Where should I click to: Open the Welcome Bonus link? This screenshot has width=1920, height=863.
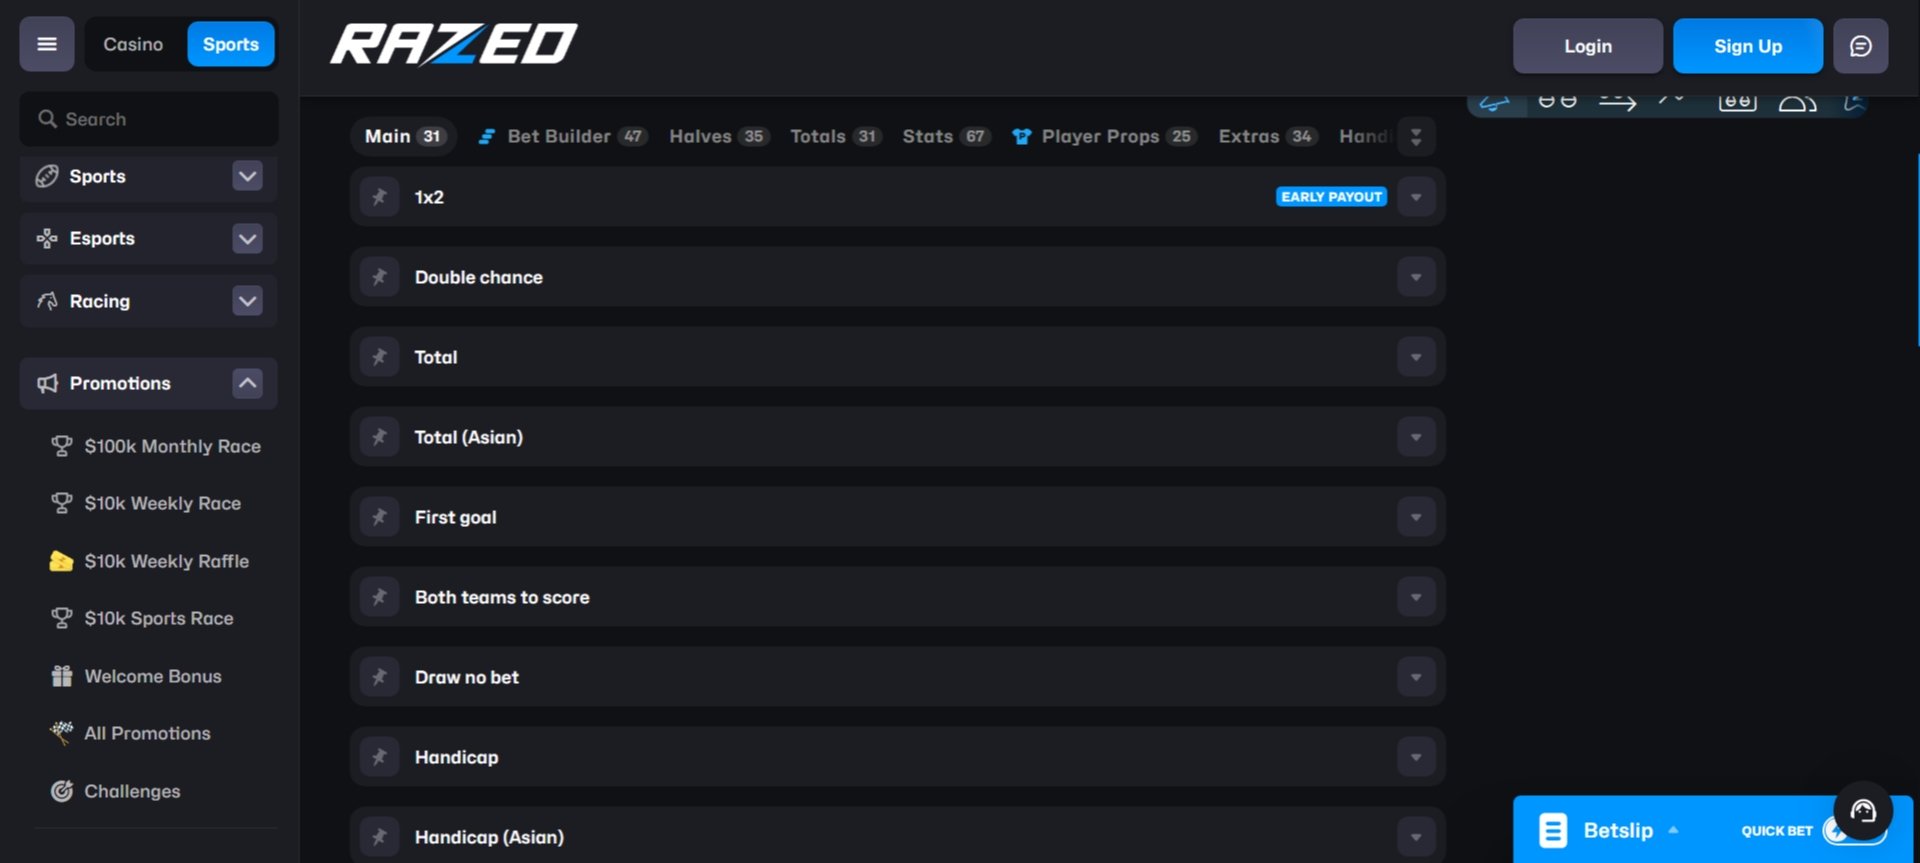click(x=153, y=676)
